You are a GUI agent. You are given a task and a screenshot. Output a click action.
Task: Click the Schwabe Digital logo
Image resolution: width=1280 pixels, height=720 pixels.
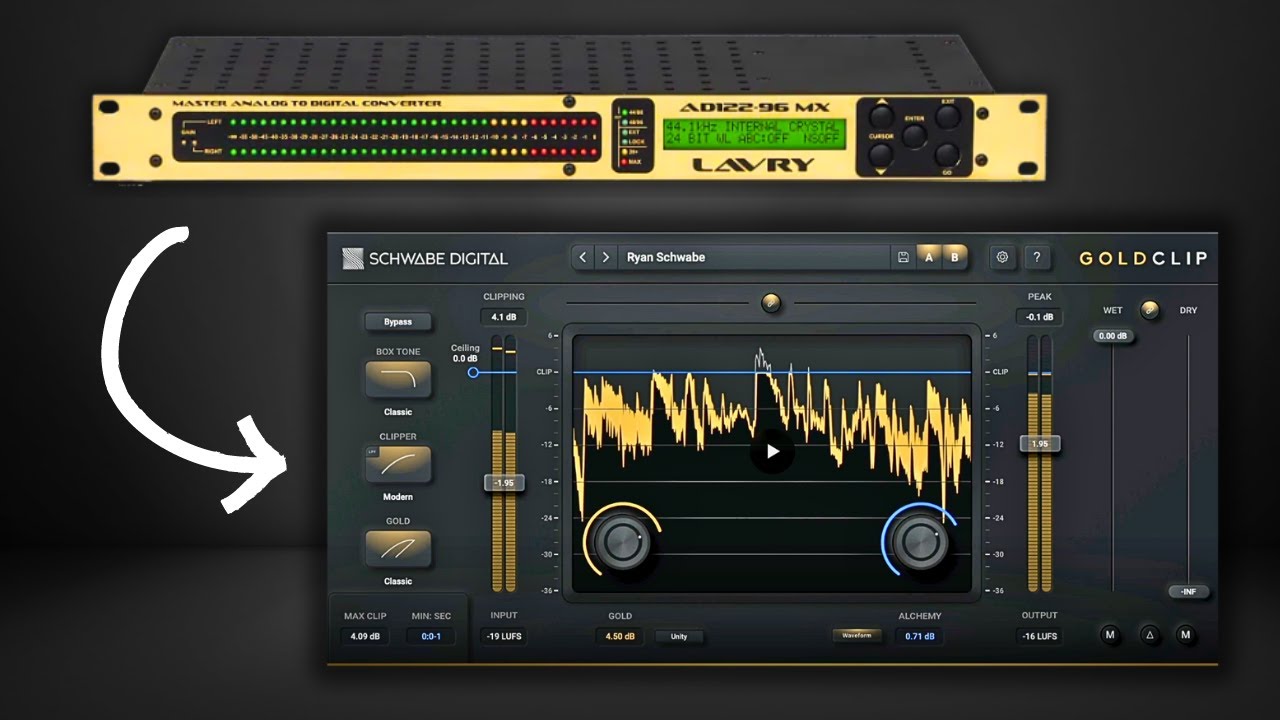click(x=425, y=258)
